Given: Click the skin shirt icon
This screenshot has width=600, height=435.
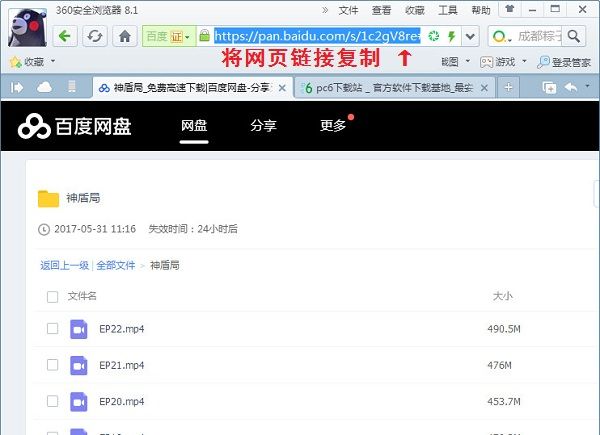Looking at the screenshot, I should (x=510, y=9).
